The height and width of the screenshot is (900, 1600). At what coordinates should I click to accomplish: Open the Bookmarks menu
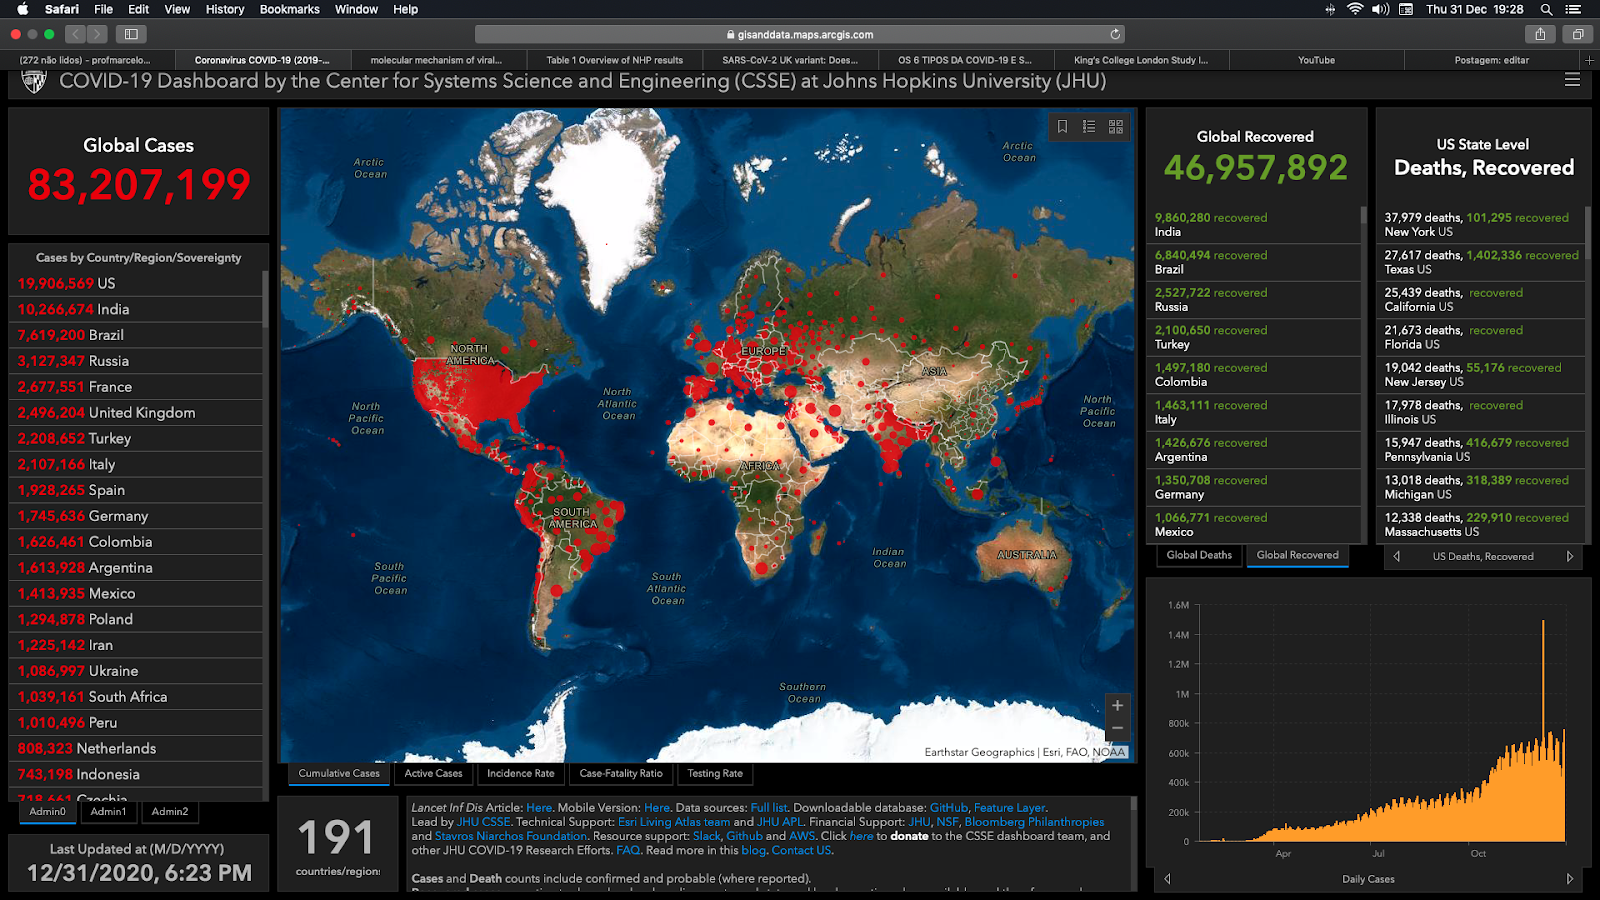(290, 9)
